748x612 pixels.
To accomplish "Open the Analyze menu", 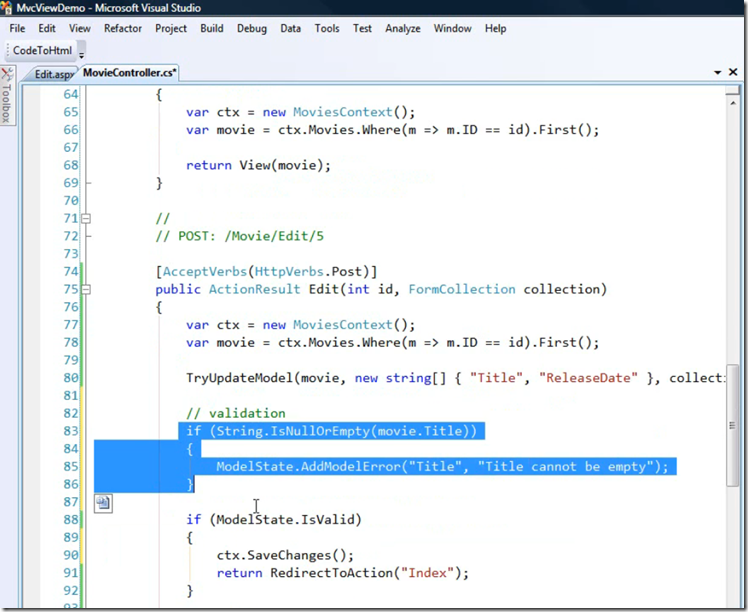I will [x=403, y=29].
